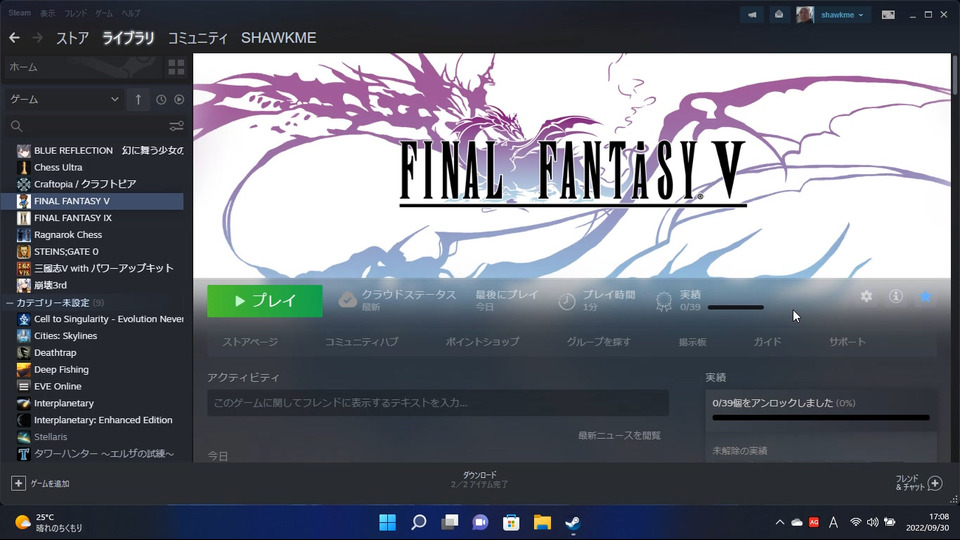Switch to the コミュニティ tab
The width and height of the screenshot is (960, 540).
coord(198,38)
